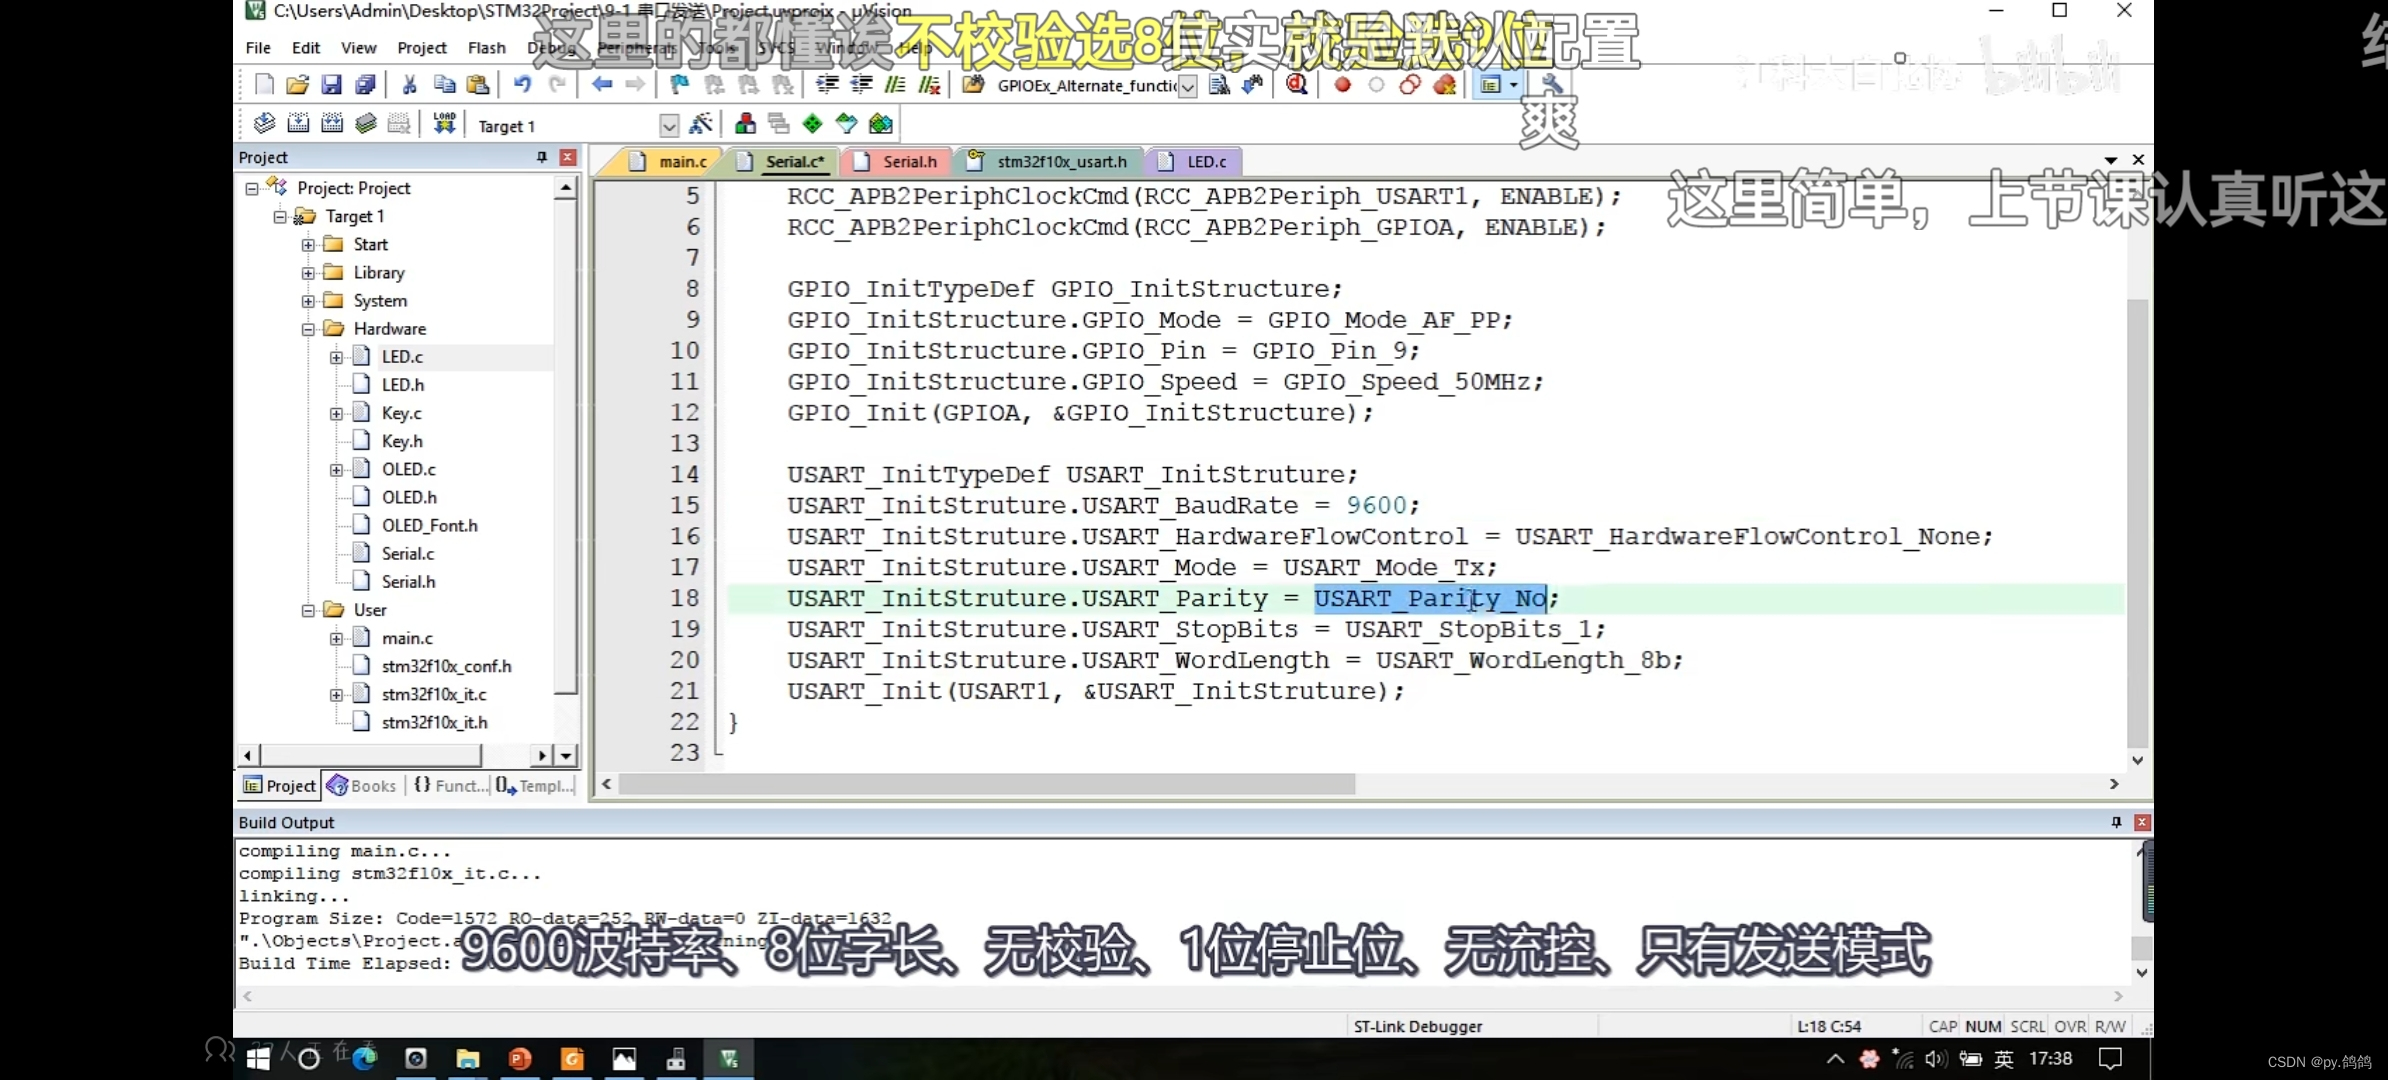This screenshot has height=1080, width=2388.
Task: Open the GPIOEx_Alternate_functi search dropdown
Action: (x=1187, y=87)
